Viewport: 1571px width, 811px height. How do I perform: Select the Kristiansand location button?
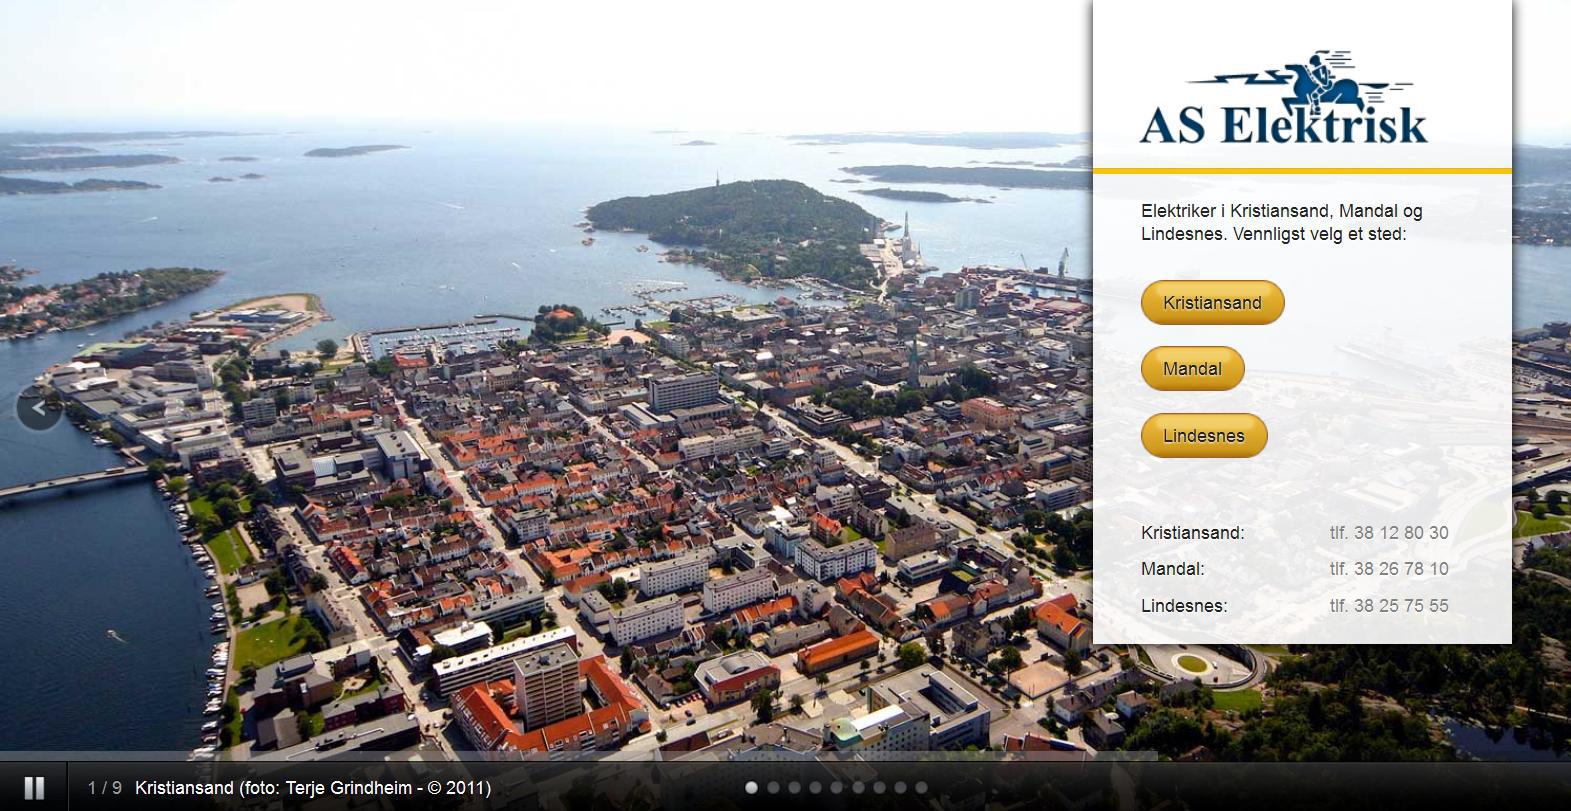[1212, 303]
